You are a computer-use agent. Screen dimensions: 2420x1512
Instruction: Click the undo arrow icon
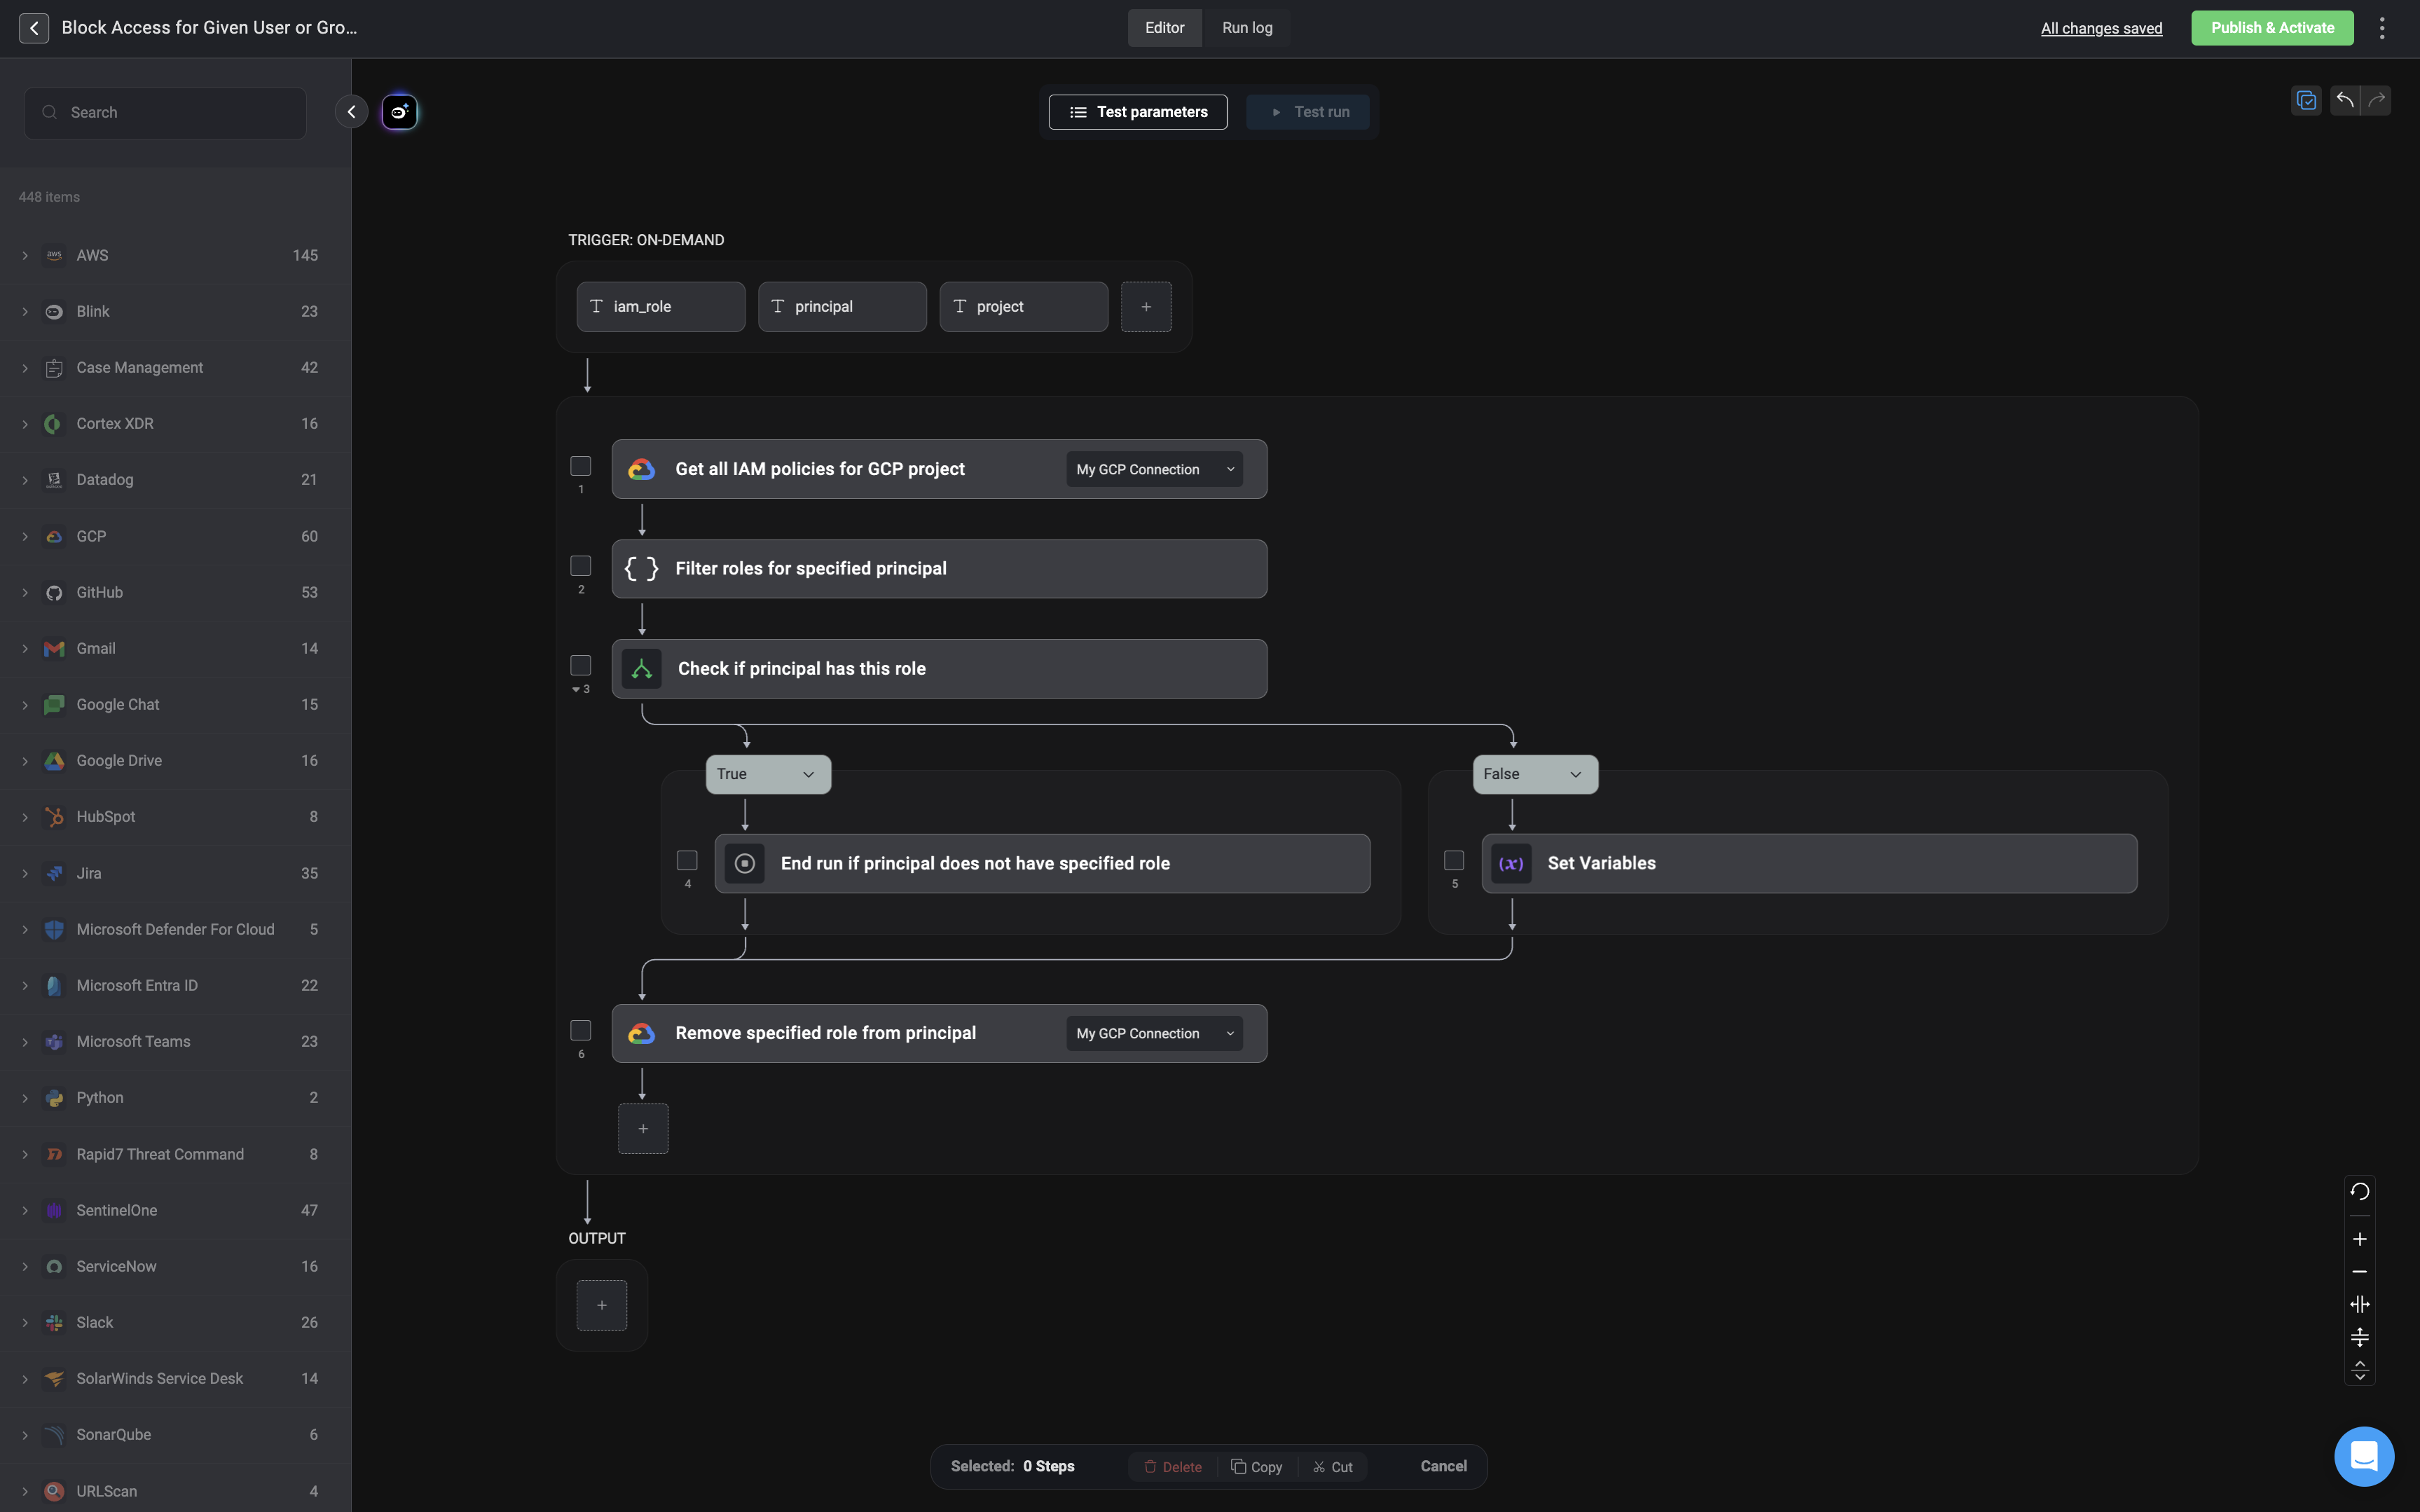pos(2344,100)
